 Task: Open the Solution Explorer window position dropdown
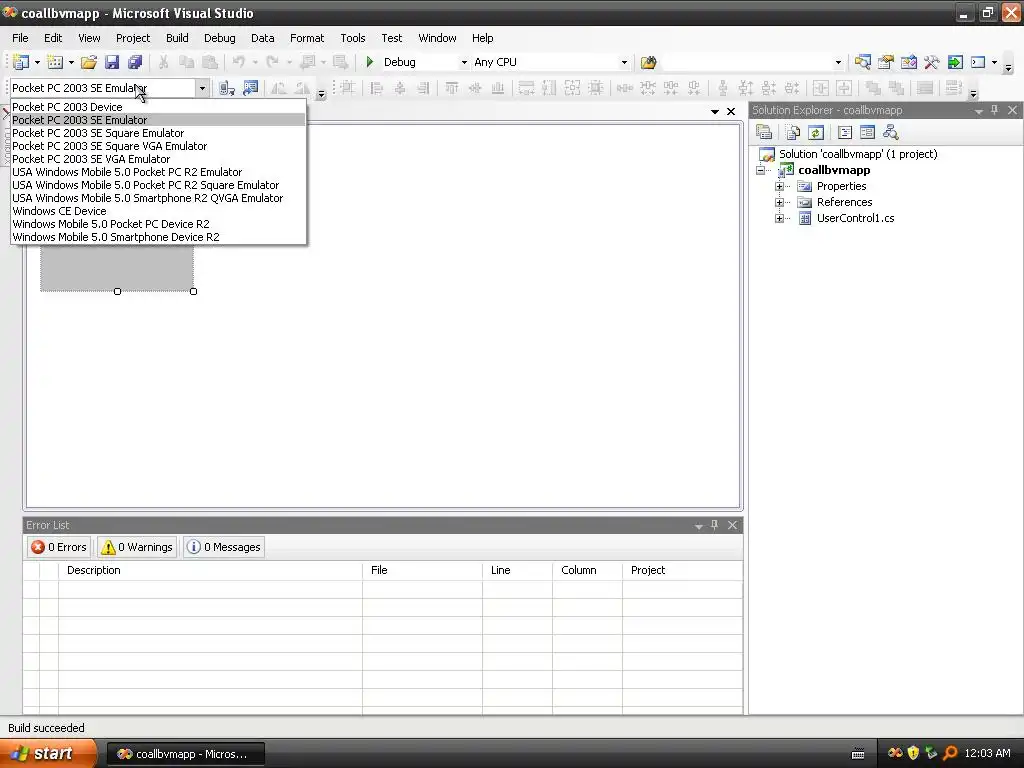point(978,111)
